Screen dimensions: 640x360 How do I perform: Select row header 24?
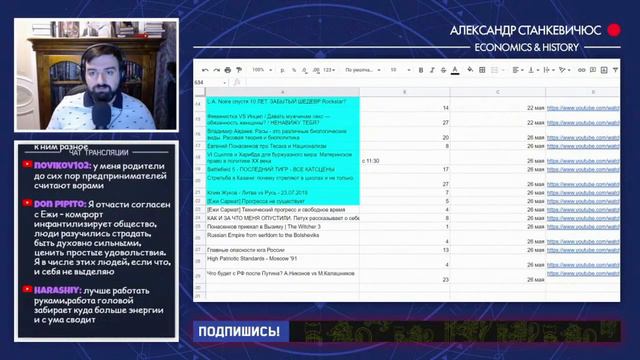(x=199, y=218)
